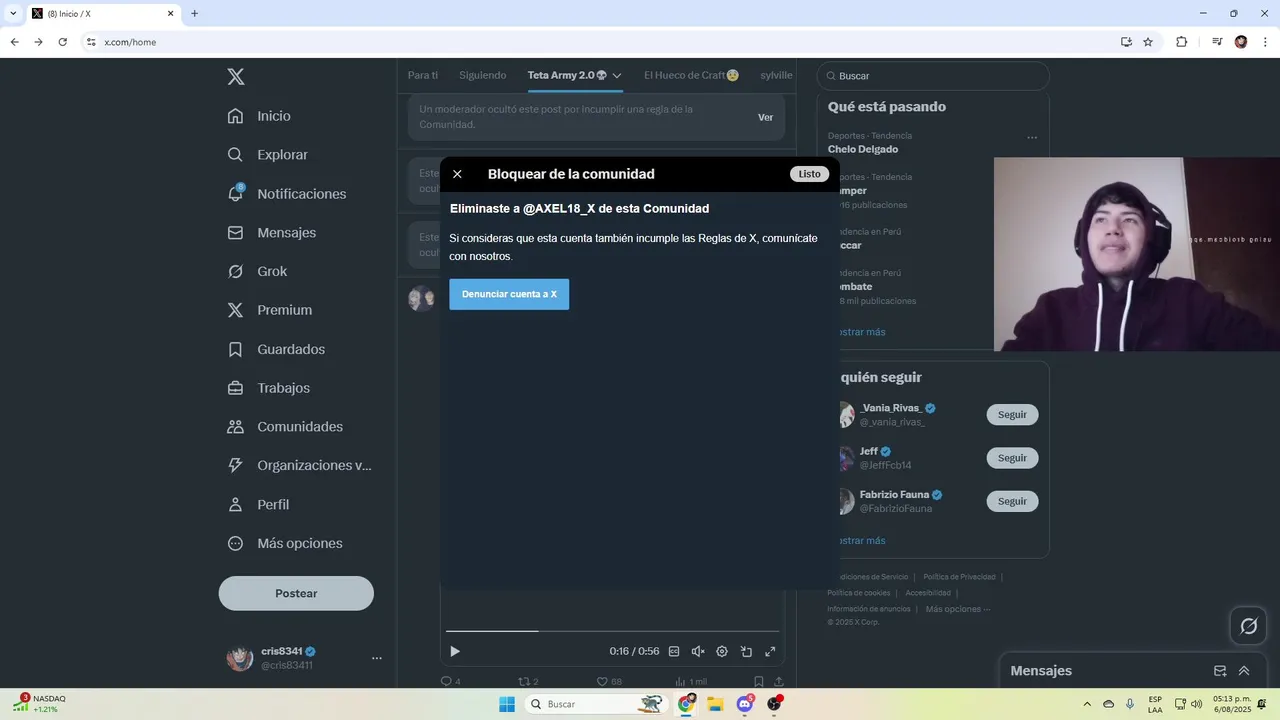This screenshot has width=1280, height=720.
Task: Open Discord from the taskbar
Action: [745, 704]
